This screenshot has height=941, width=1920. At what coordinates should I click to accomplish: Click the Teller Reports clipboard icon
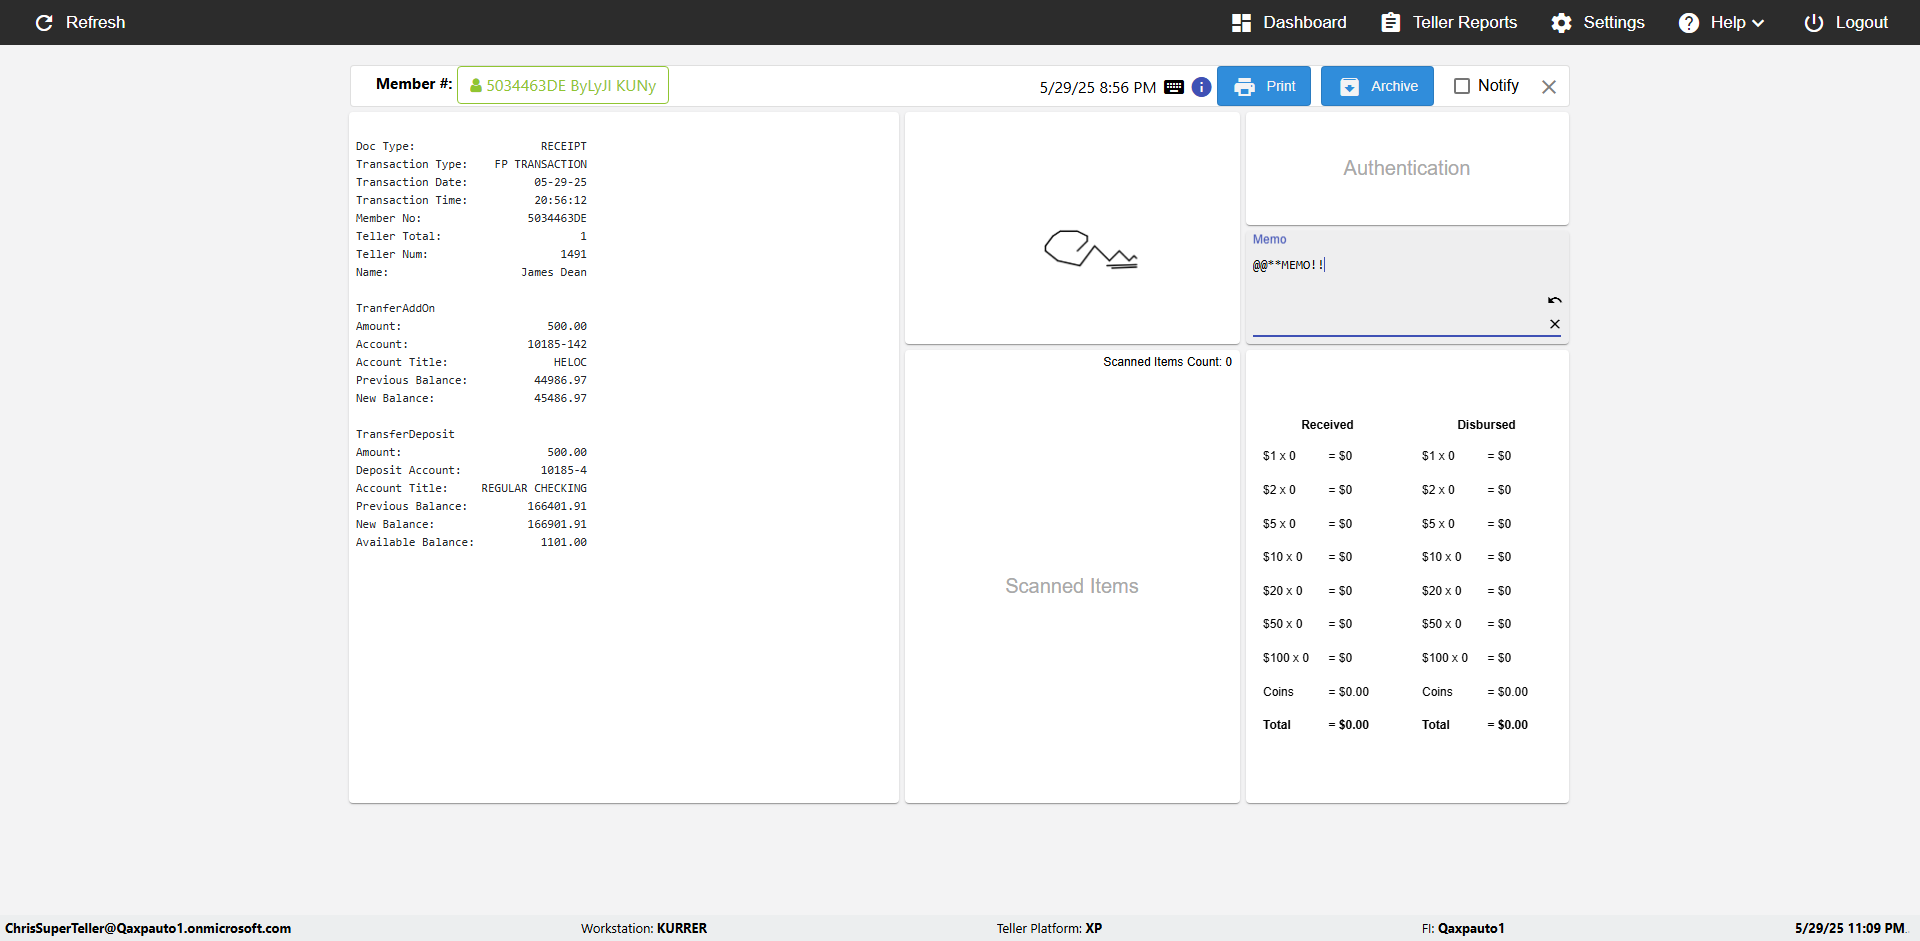point(1390,22)
